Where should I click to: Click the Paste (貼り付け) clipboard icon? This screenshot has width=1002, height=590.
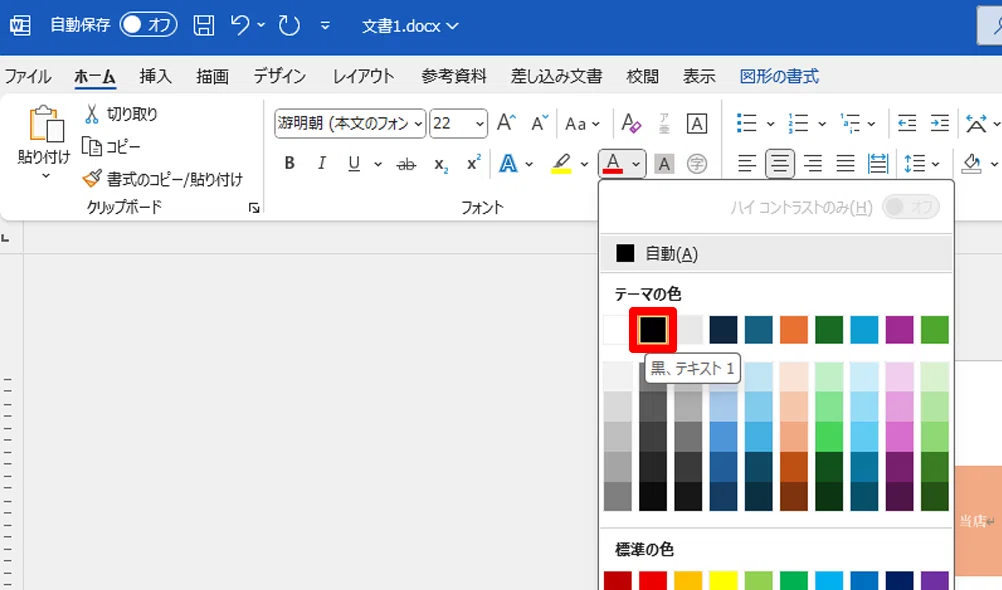click(x=45, y=123)
